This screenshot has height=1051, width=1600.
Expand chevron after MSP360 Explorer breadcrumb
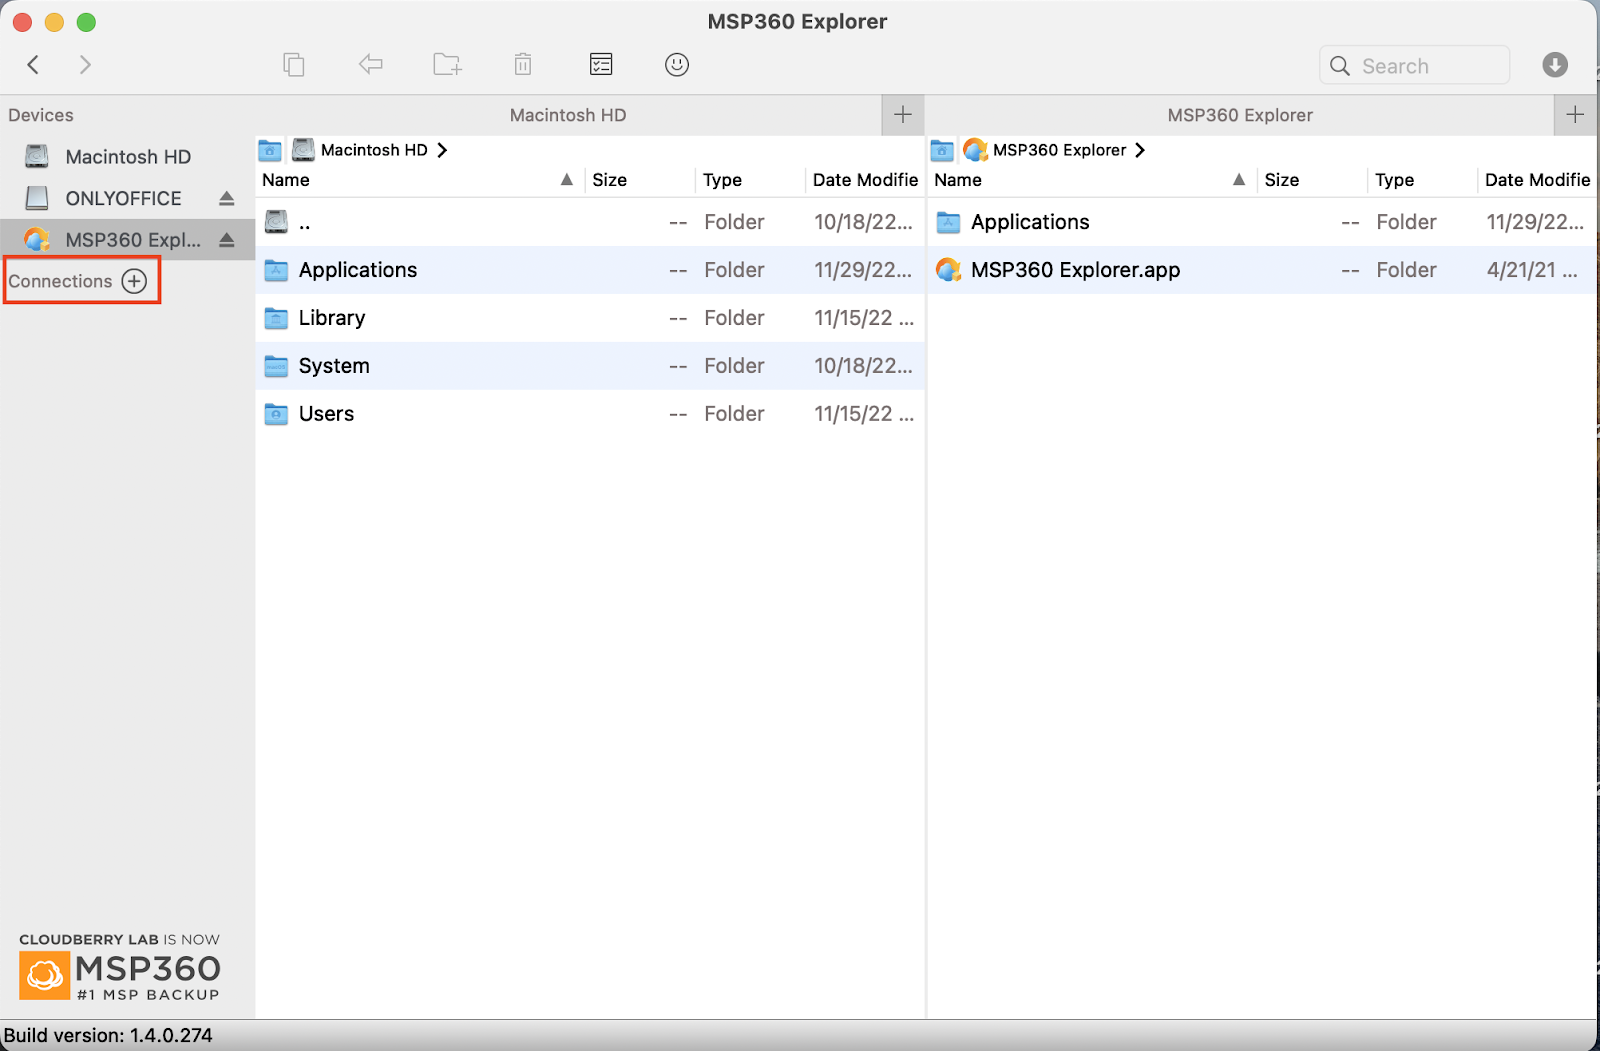1140,150
